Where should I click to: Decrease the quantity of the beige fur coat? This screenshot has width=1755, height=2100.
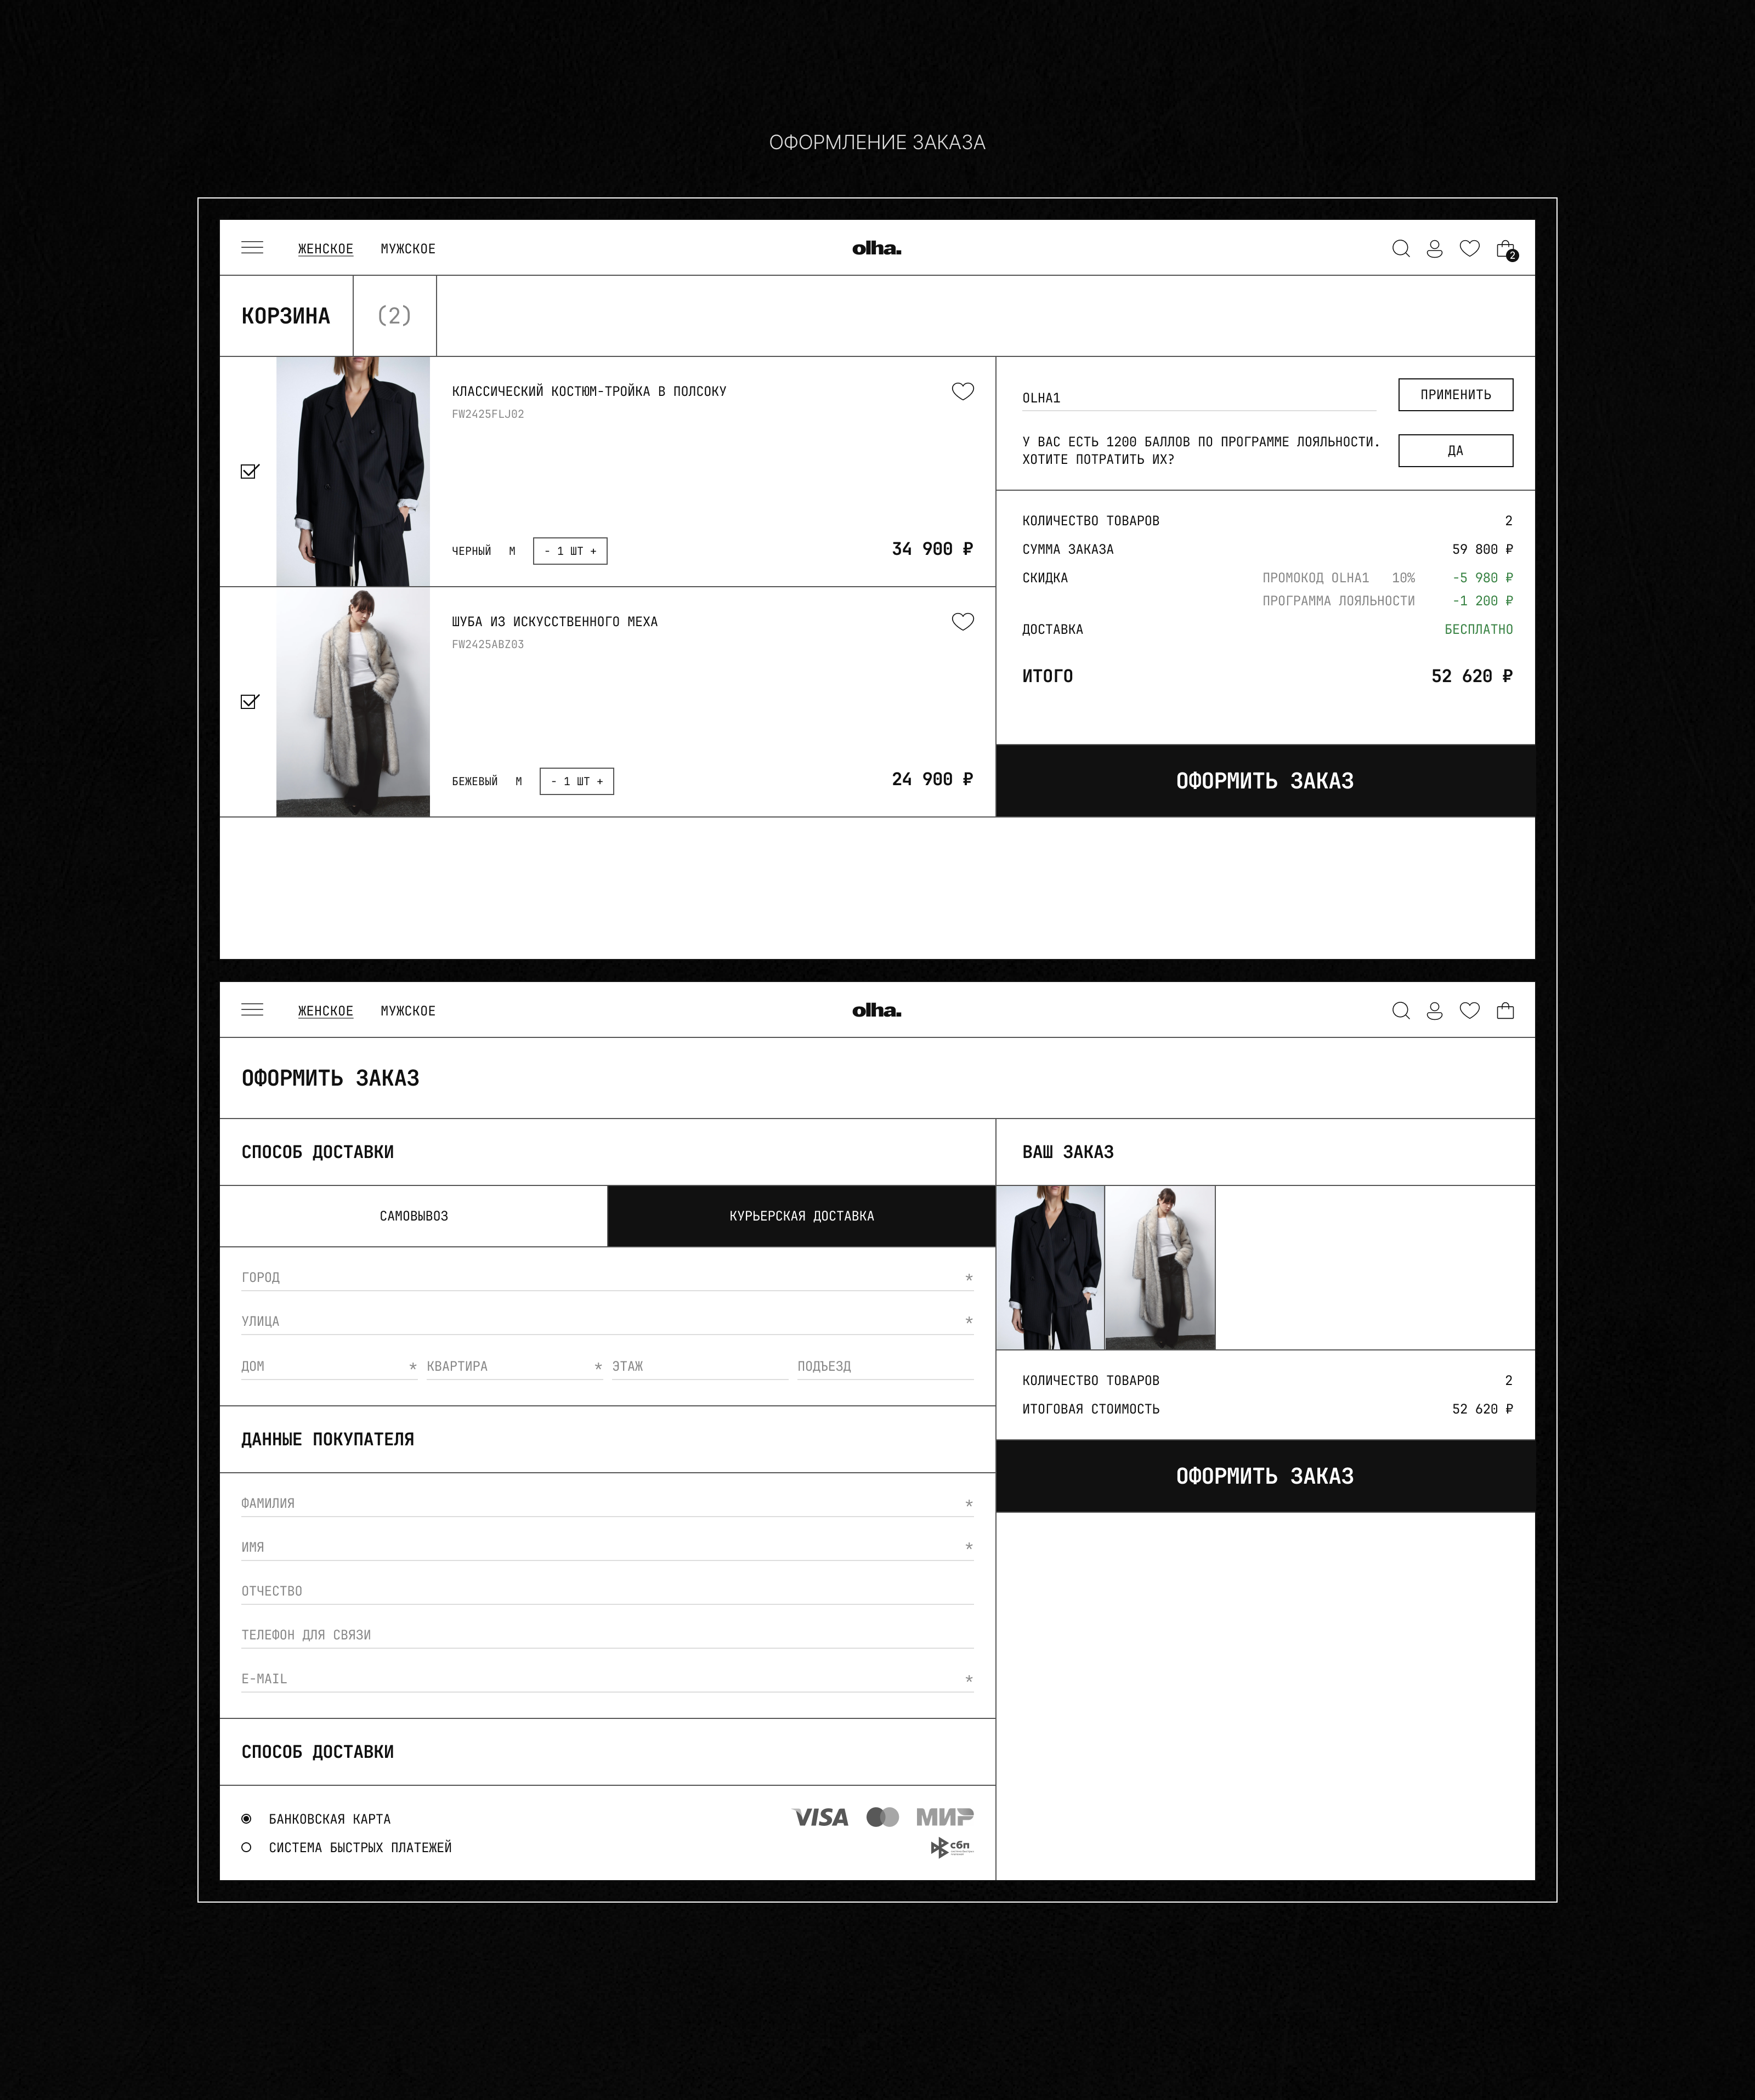553,781
